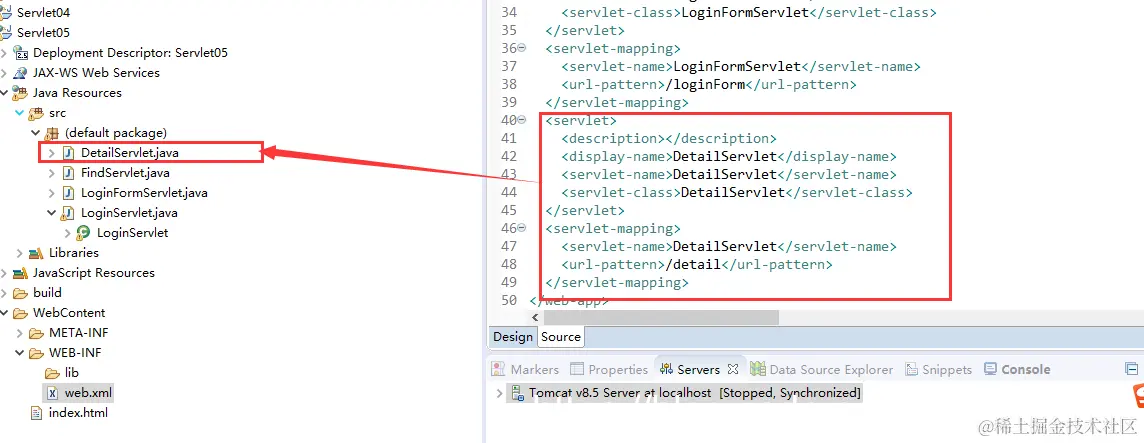Switch to the Design tab

(513, 336)
